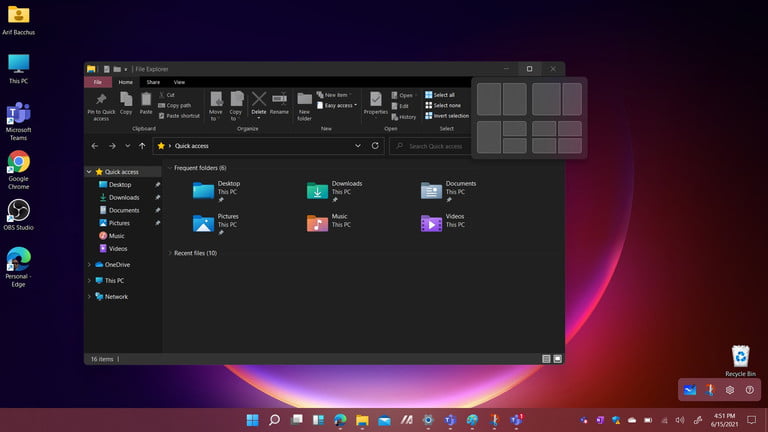Go up one level with up arrow

[142, 146]
